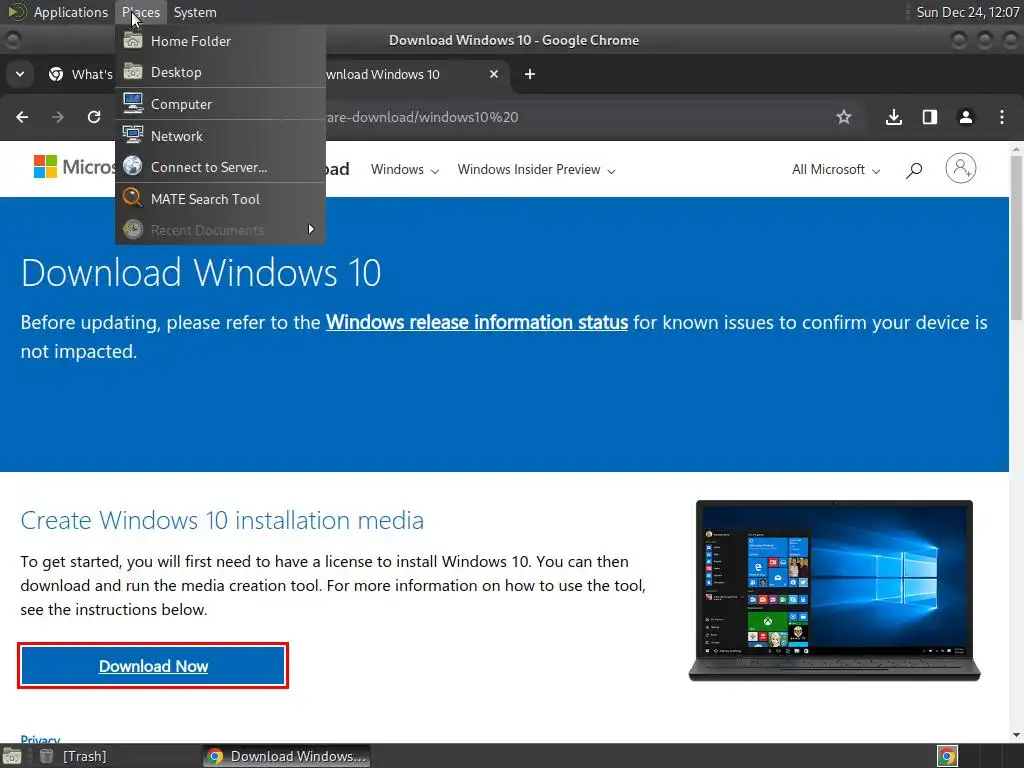
Task: Open Chrome three-dot menu
Action: (x=1002, y=117)
